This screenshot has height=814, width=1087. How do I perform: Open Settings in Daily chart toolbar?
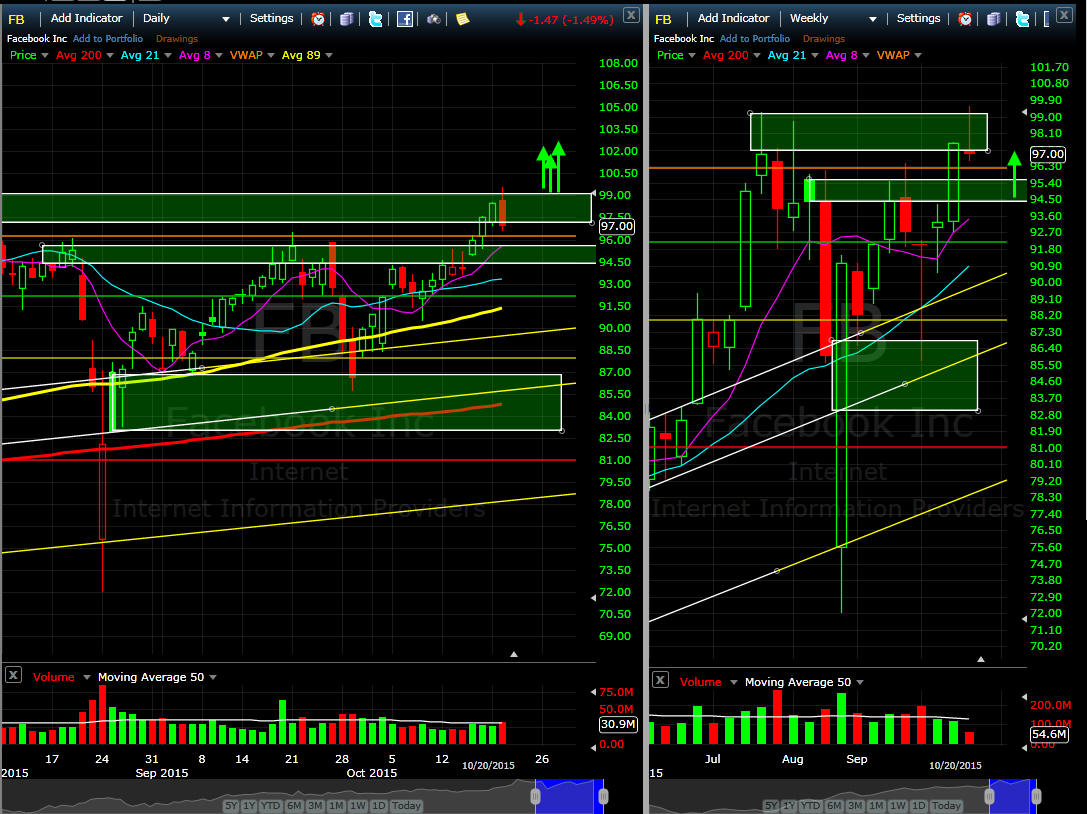click(271, 19)
